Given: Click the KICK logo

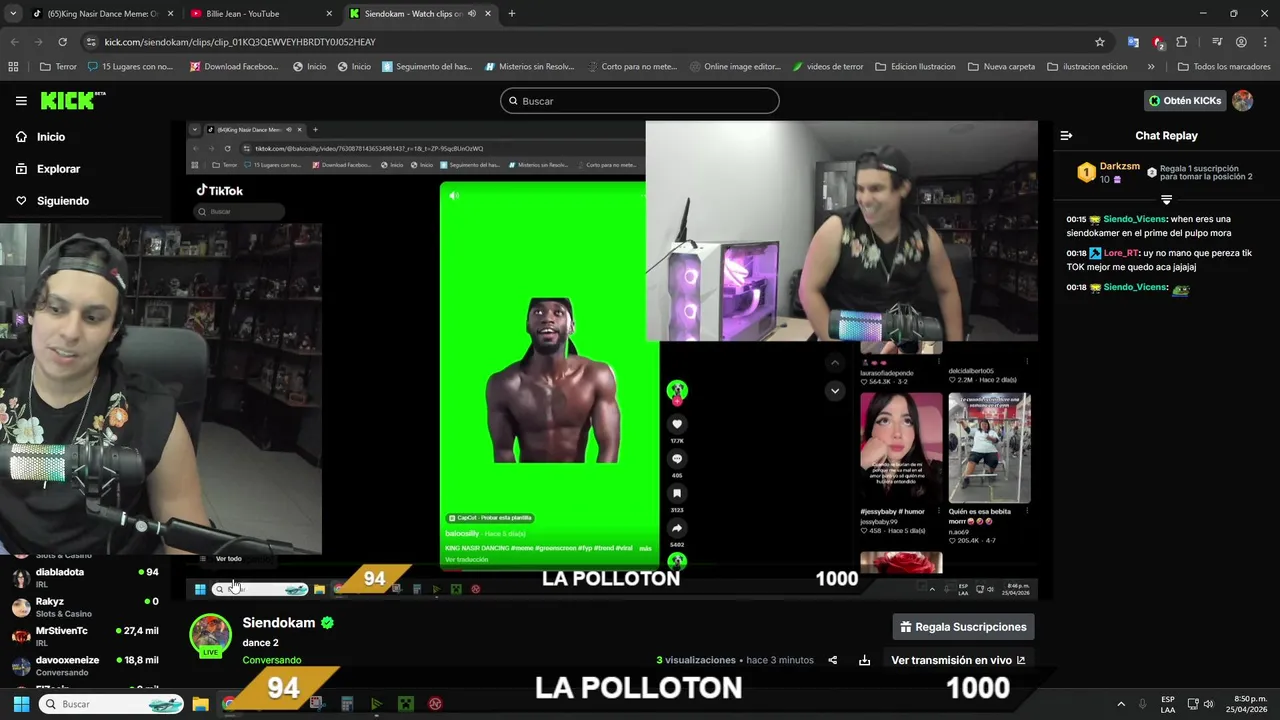Looking at the screenshot, I should point(73,101).
